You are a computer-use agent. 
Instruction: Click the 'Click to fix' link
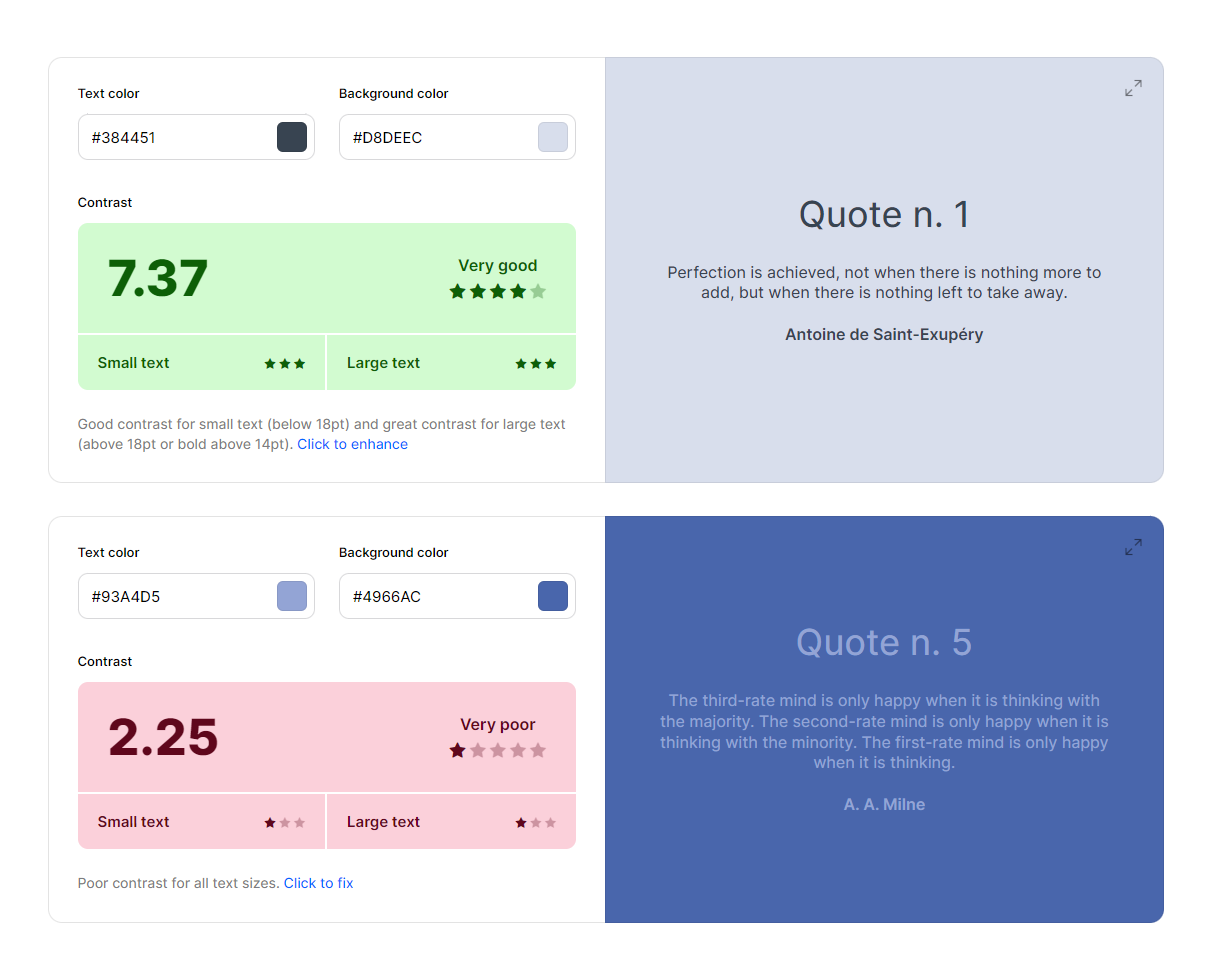click(318, 883)
